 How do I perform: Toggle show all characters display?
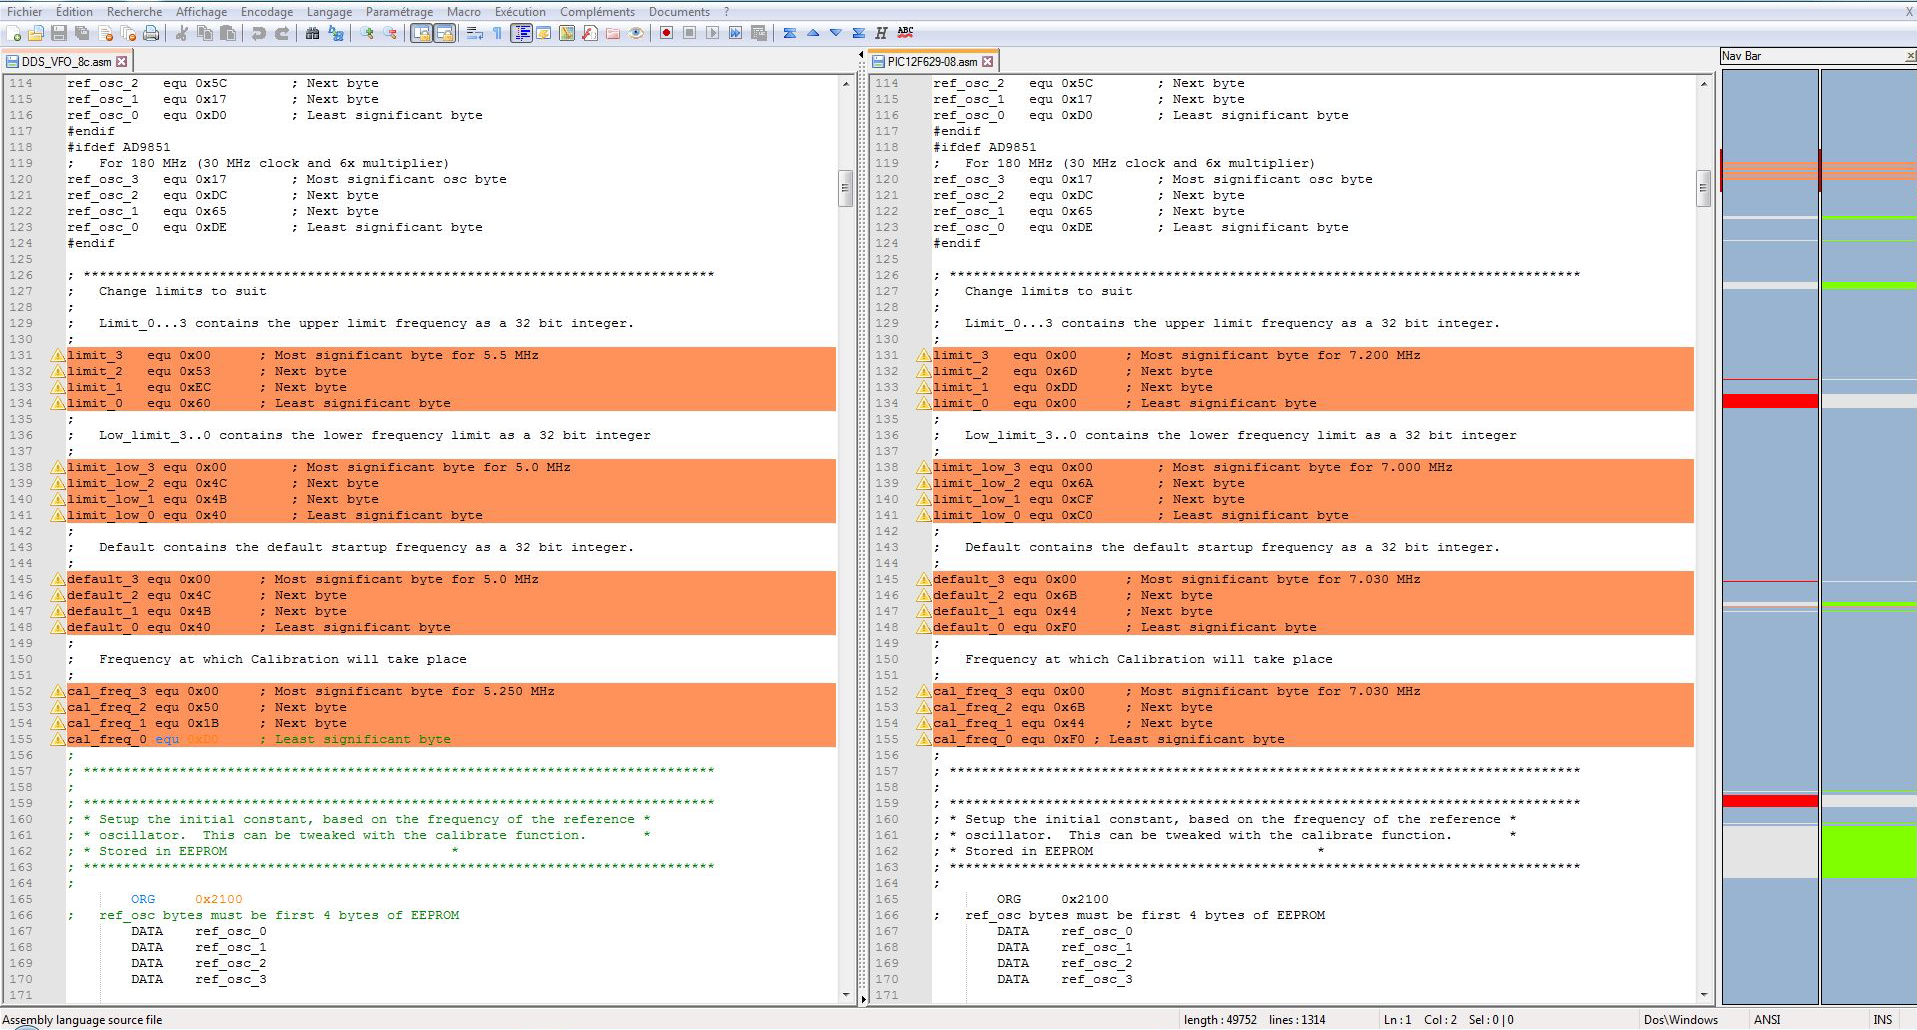point(498,33)
